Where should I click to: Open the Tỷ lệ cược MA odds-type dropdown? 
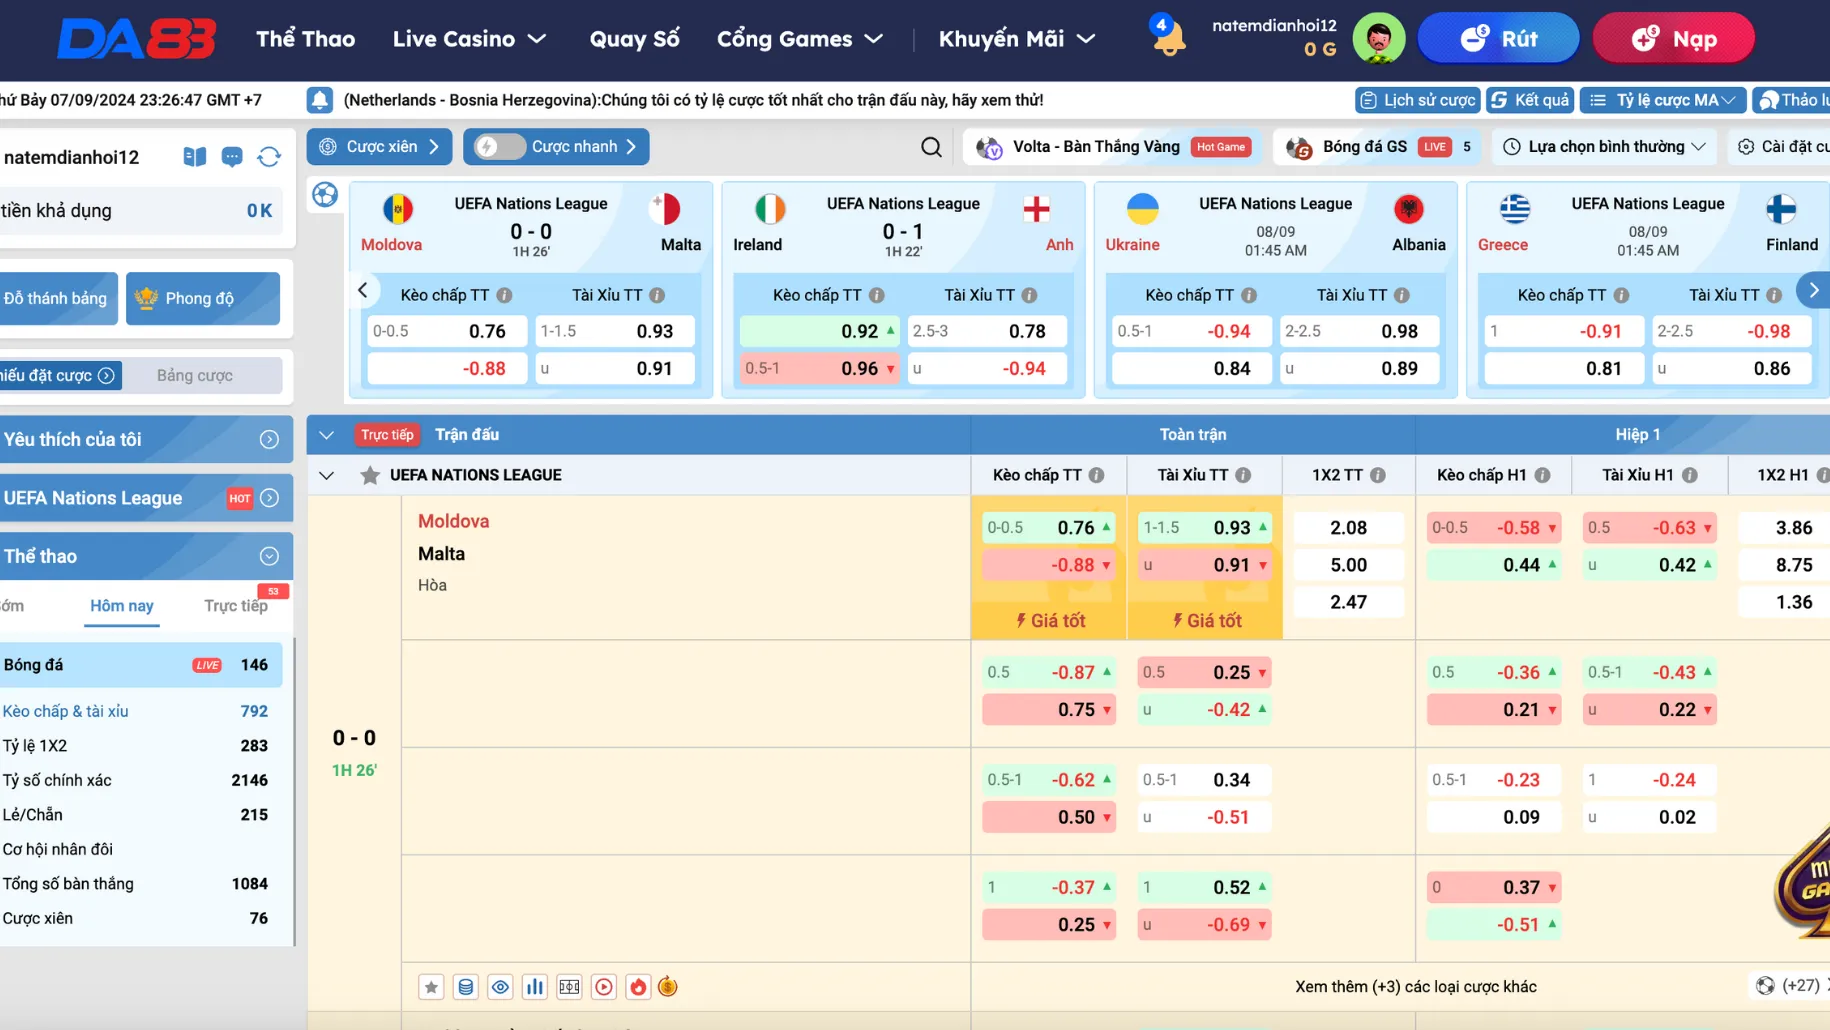(x=1664, y=100)
